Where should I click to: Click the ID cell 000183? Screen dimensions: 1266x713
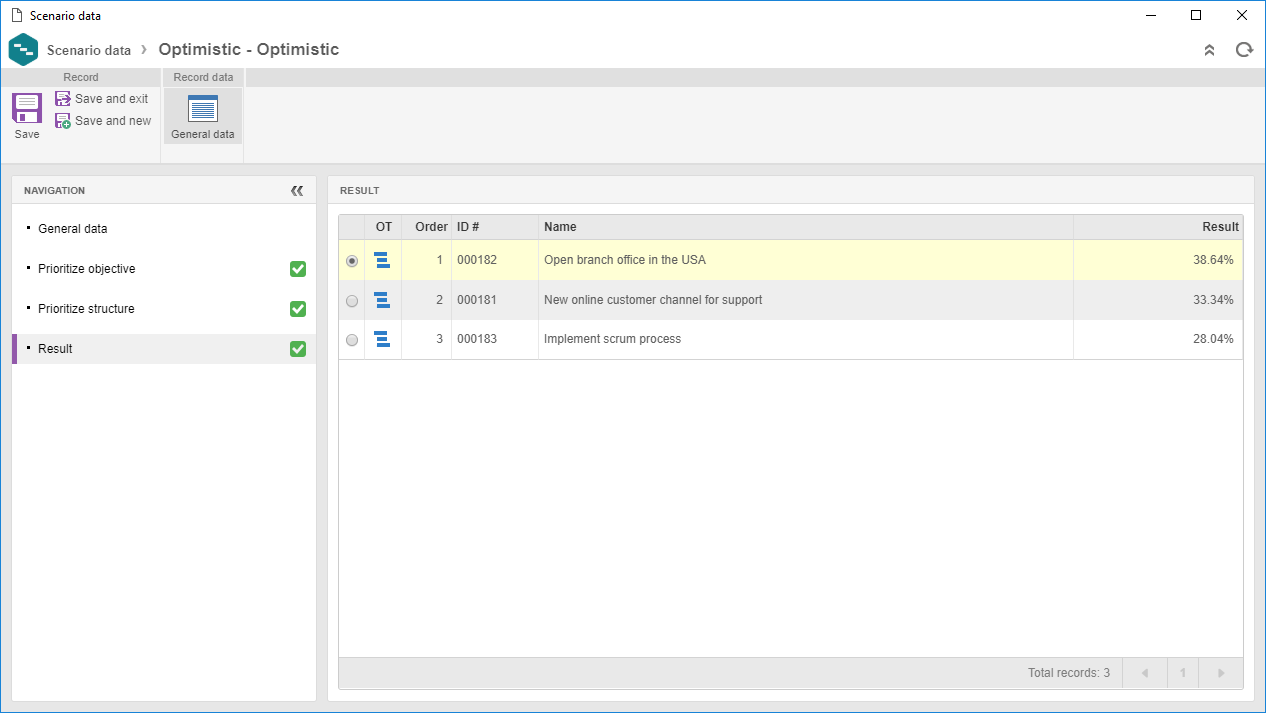pos(477,339)
